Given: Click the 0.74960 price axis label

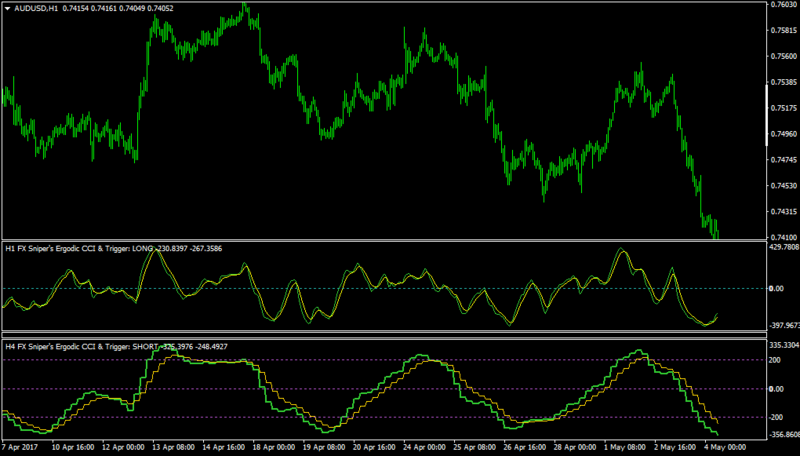Looking at the screenshot, I should point(783,134).
